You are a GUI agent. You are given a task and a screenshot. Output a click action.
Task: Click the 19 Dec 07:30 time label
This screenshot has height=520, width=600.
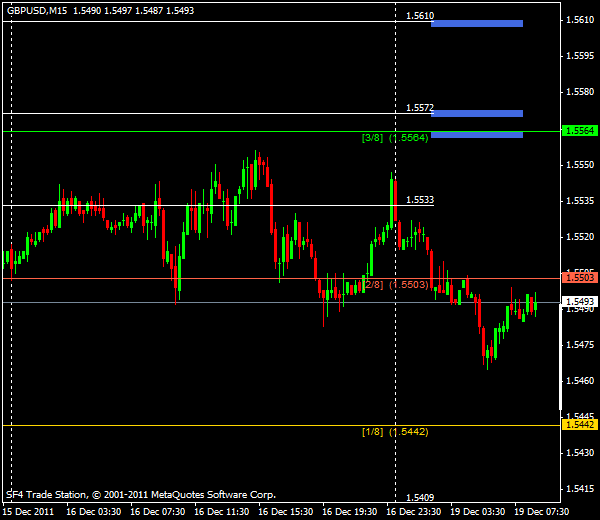click(544, 510)
